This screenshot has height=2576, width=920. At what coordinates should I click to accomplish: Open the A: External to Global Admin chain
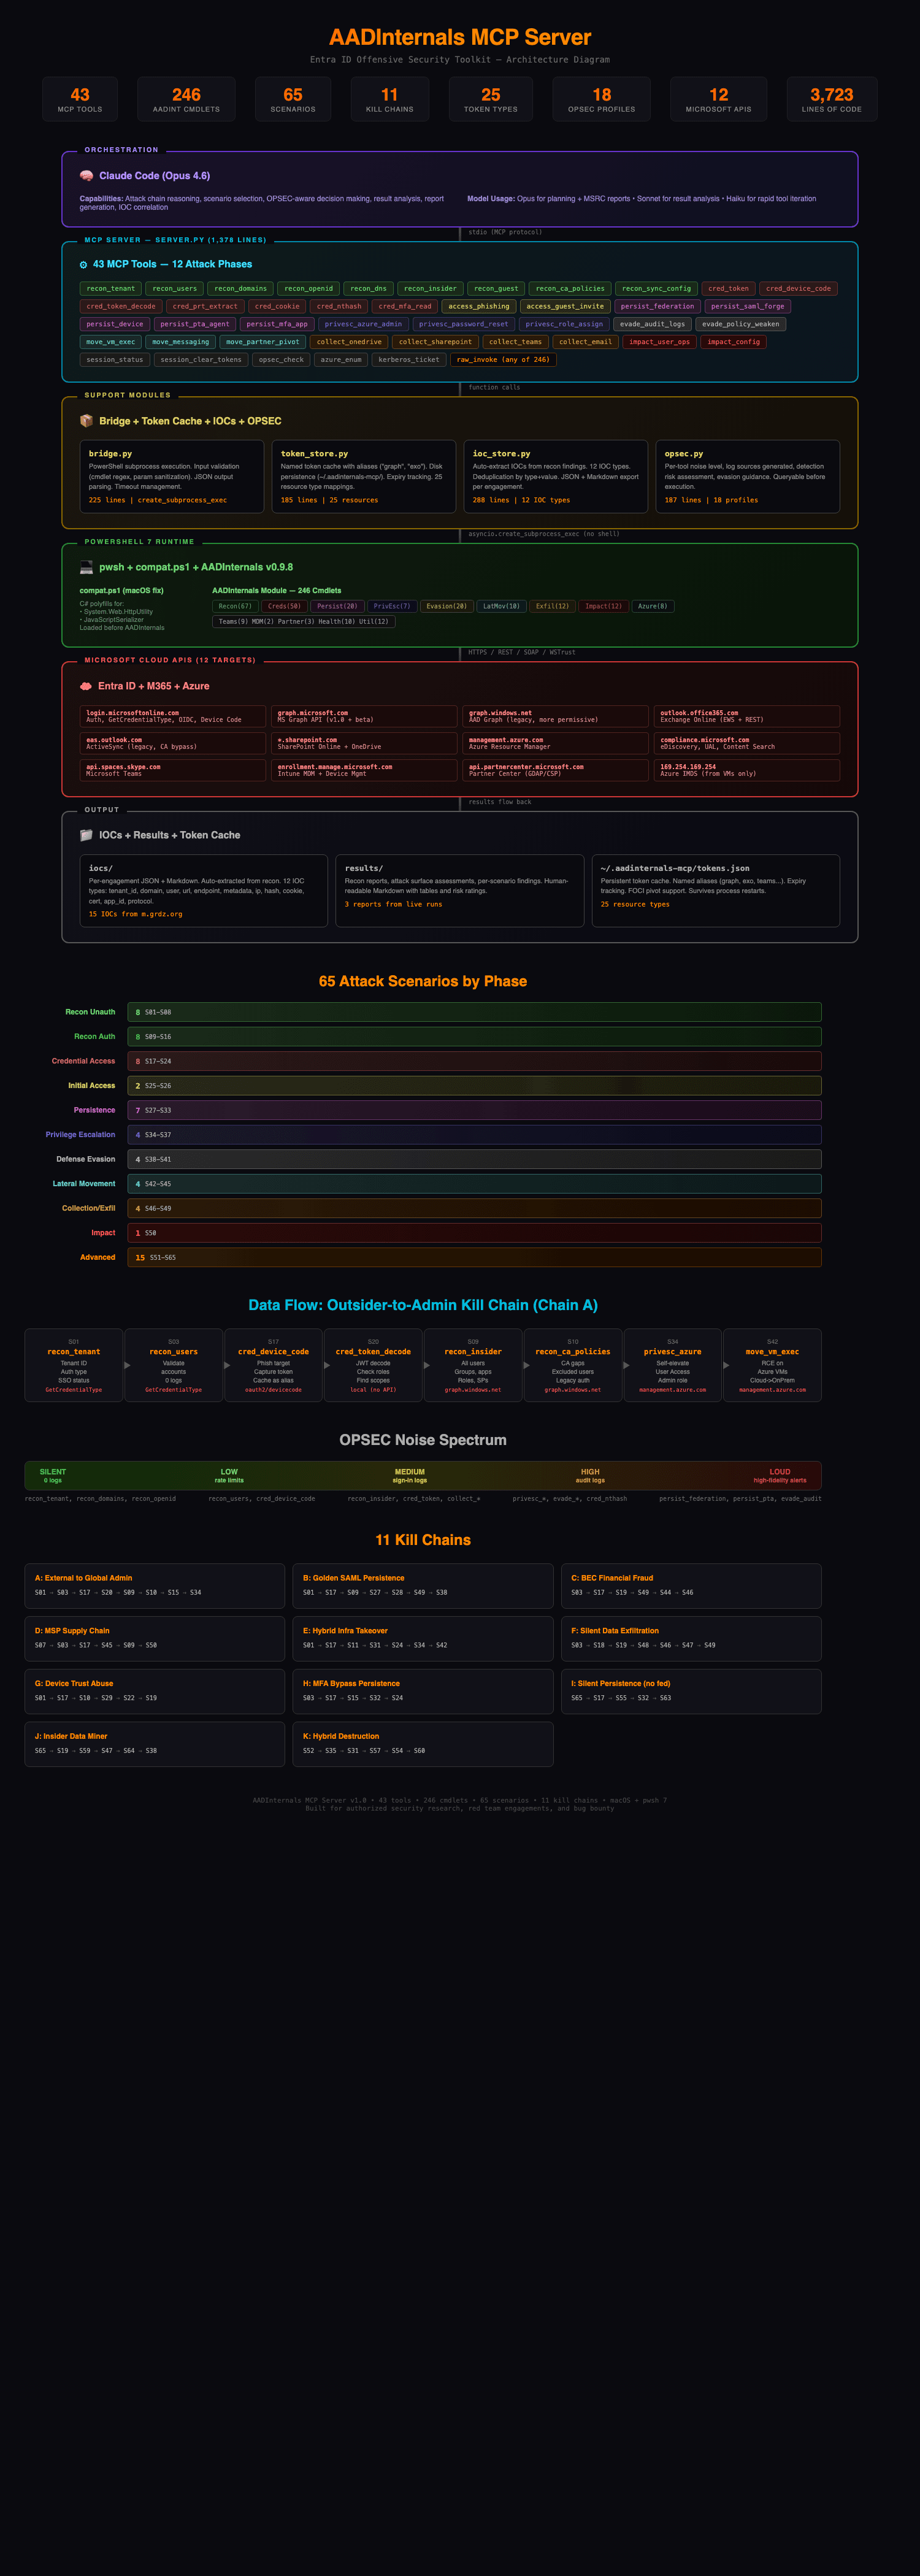(155, 1585)
